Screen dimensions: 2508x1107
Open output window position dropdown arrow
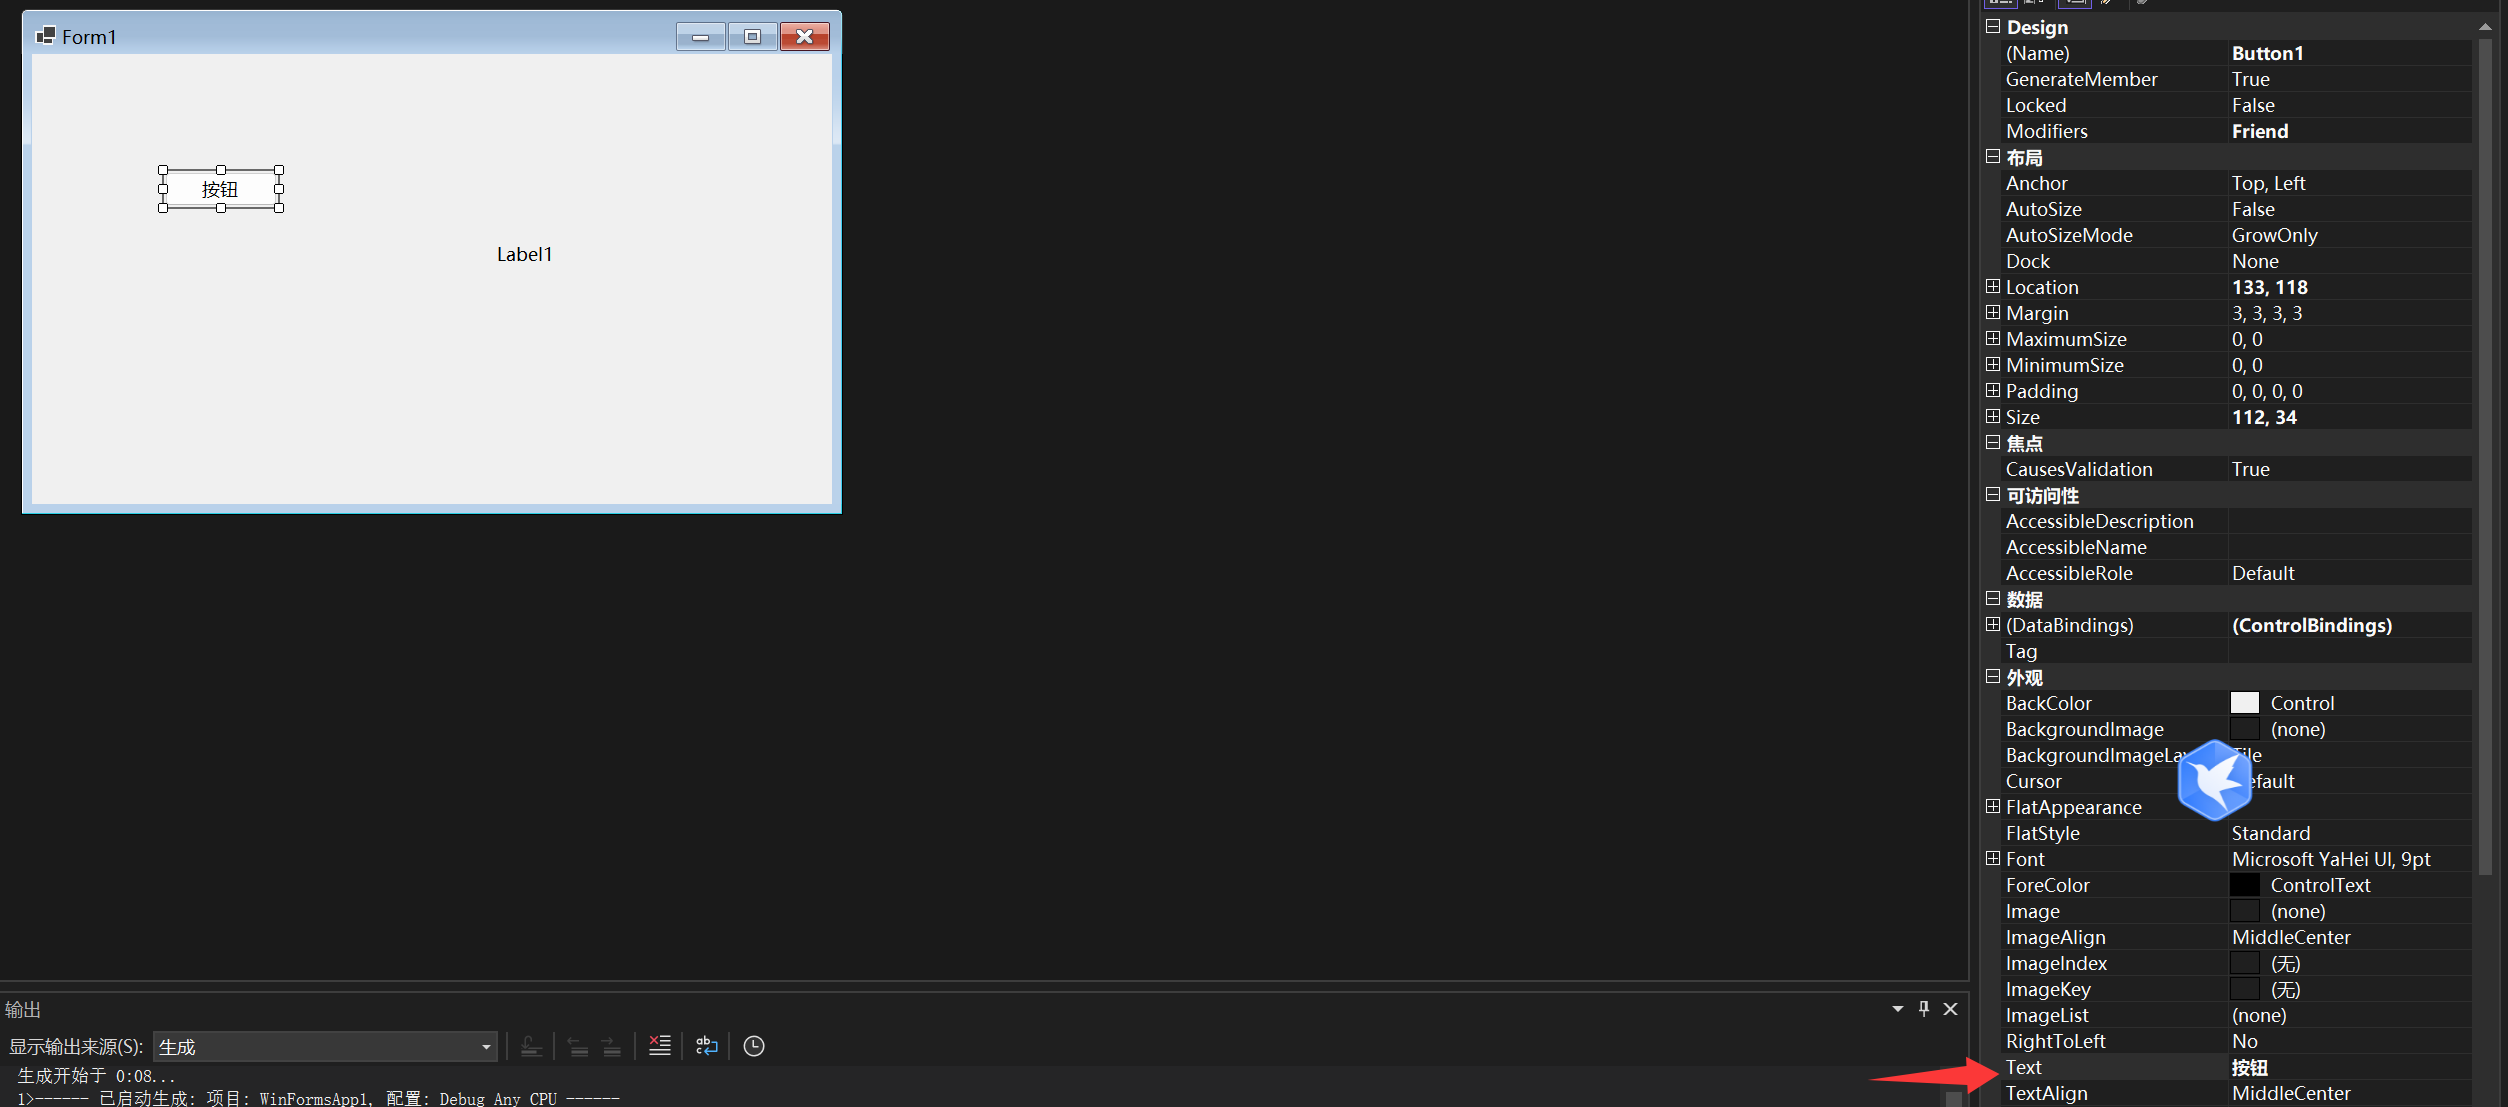pyautogui.click(x=1897, y=1009)
